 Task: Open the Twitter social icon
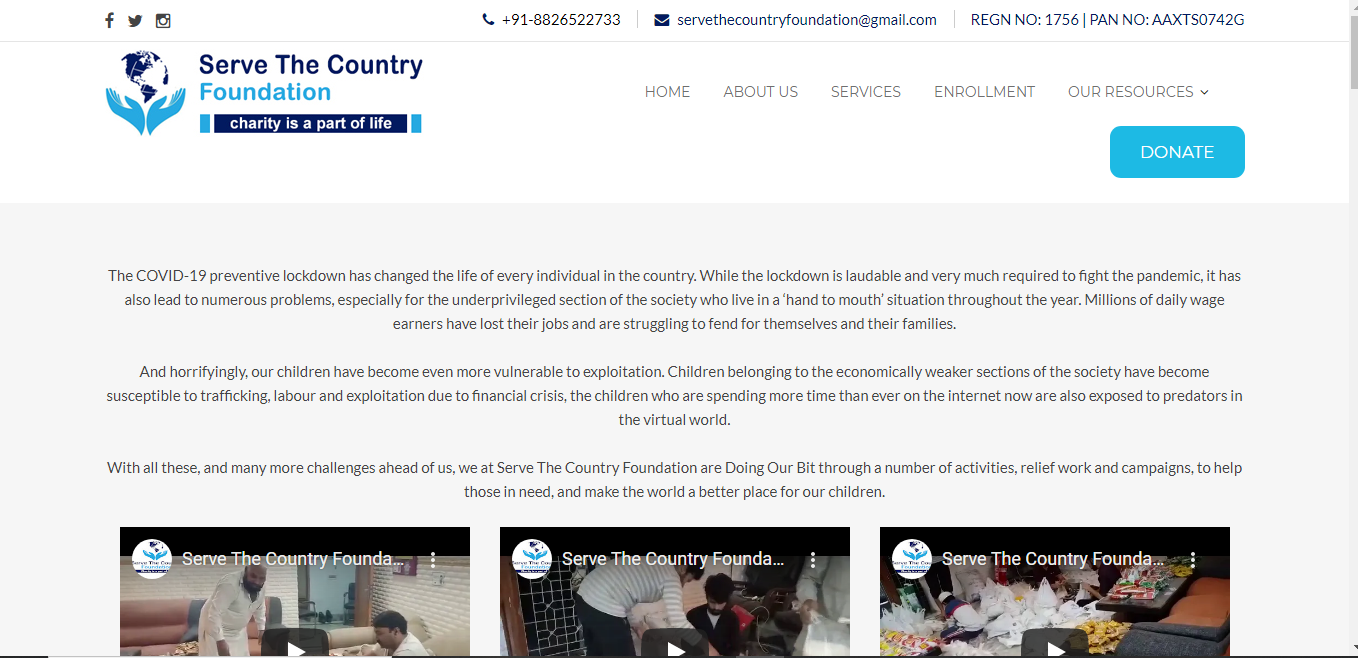click(x=135, y=20)
